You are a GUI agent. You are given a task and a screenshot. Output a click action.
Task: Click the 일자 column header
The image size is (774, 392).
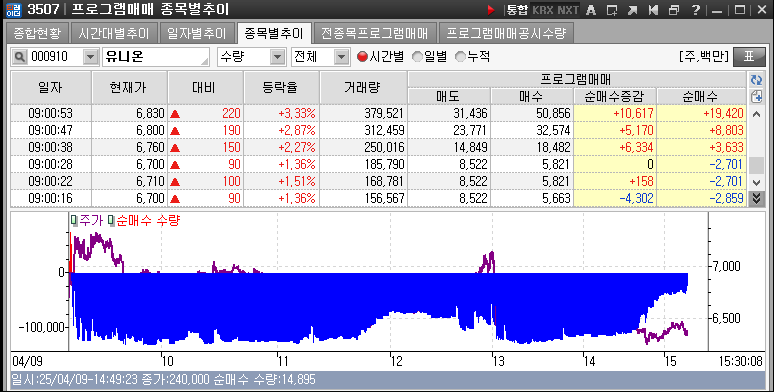click(51, 87)
